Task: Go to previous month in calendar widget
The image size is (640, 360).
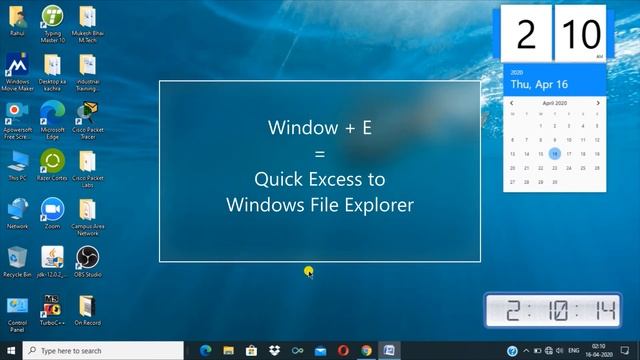Action: (511, 103)
